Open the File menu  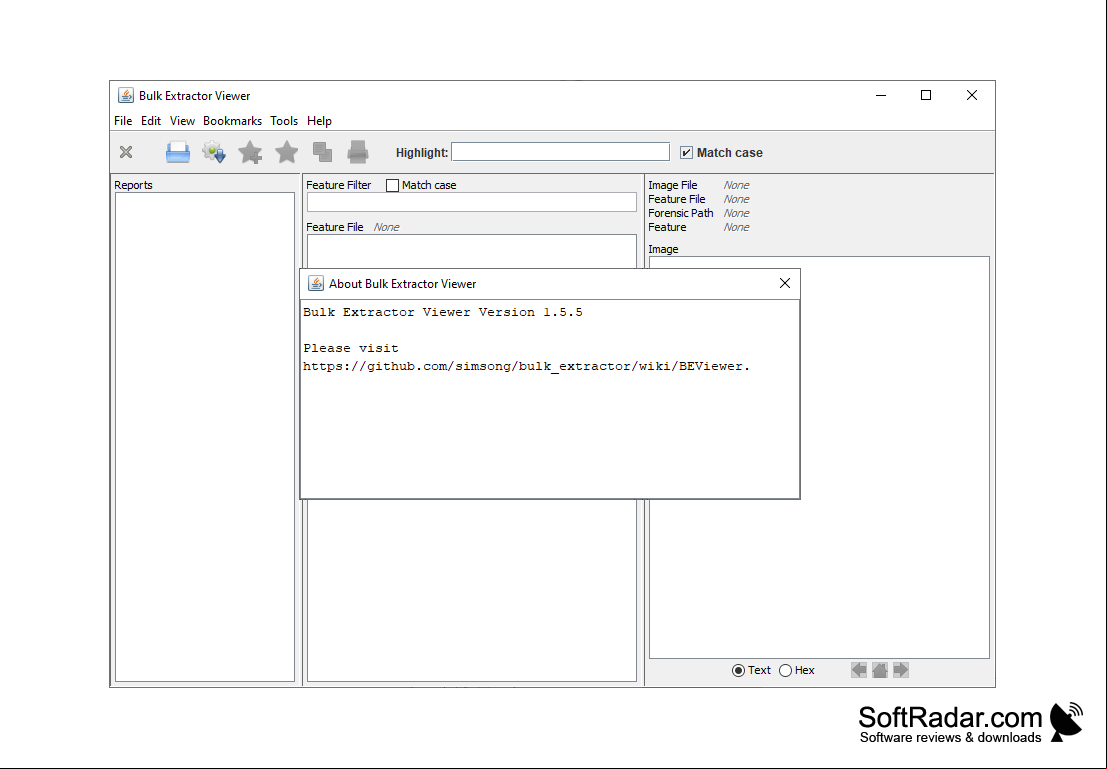pyautogui.click(x=123, y=121)
